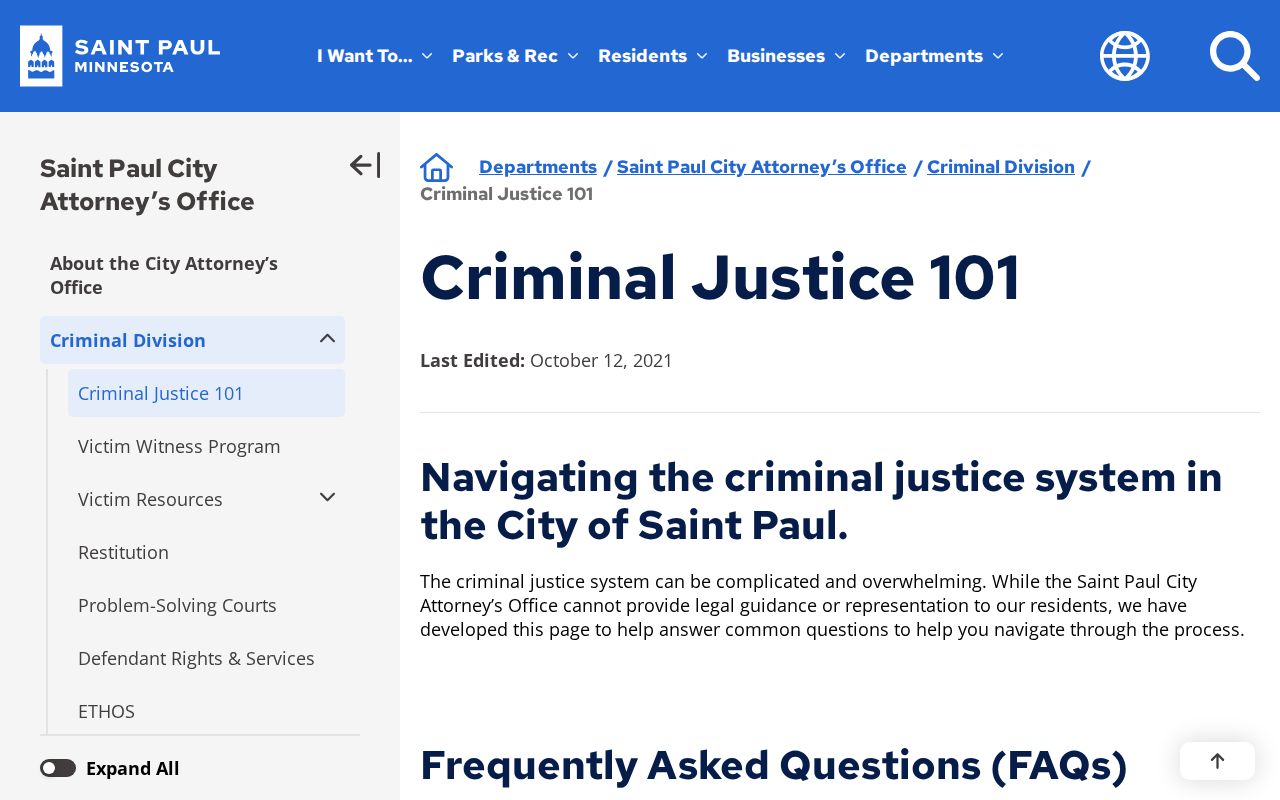Image resolution: width=1280 pixels, height=800 pixels.
Task: Click the sidebar title Saint Paul City Attorney's Office
Action: pyautogui.click(x=147, y=185)
